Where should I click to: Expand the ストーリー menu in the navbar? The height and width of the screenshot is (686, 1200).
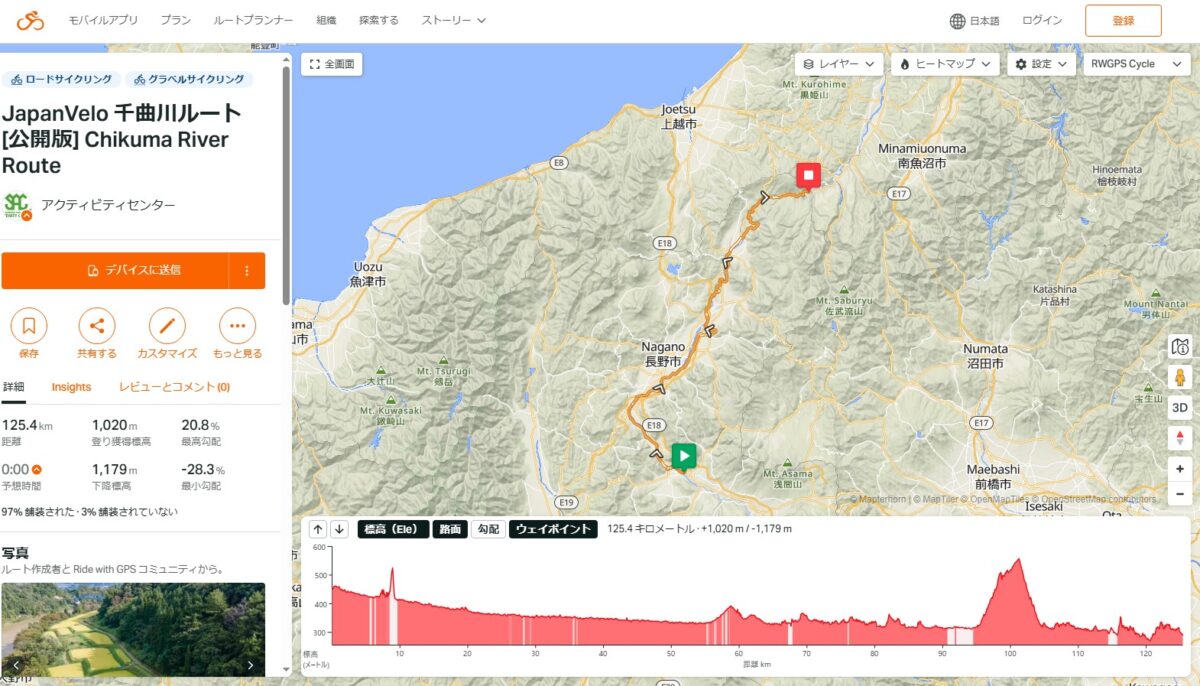click(454, 20)
